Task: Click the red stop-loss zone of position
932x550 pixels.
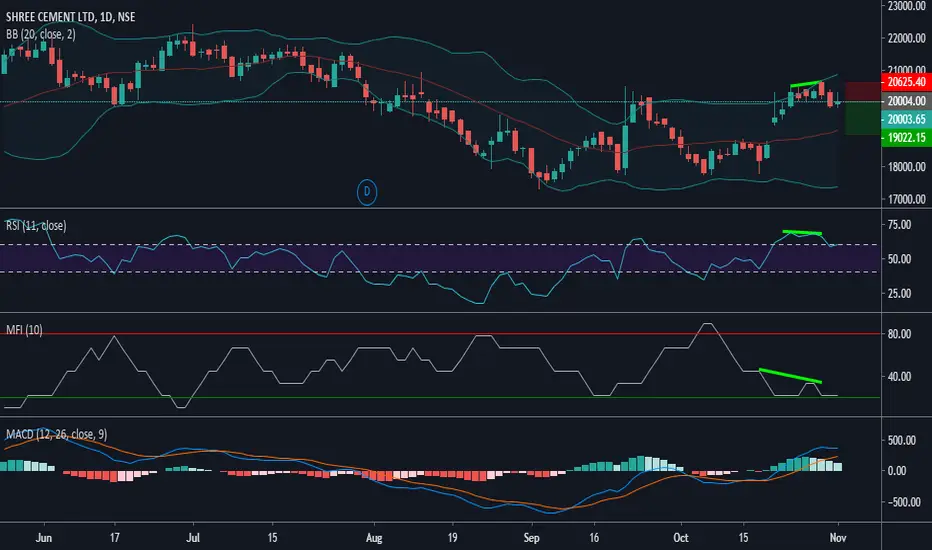Action: pyautogui.click(x=862, y=92)
